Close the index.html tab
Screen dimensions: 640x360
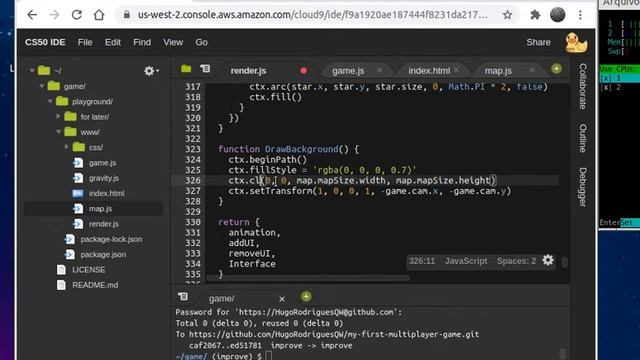(457, 70)
